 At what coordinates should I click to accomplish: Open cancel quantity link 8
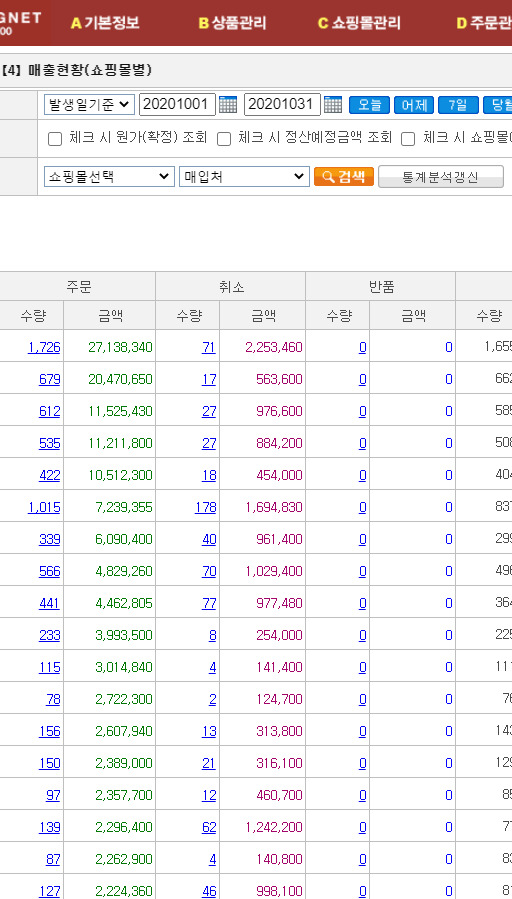[213, 636]
